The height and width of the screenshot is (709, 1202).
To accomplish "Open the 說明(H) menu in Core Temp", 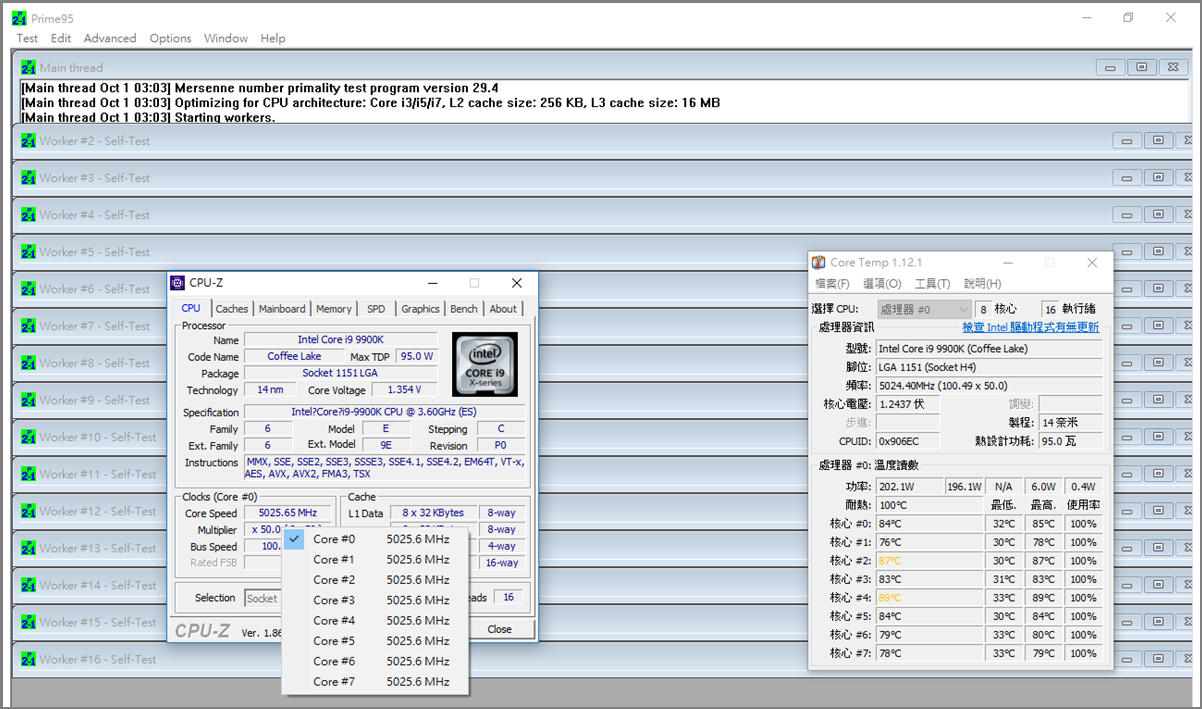I will (982, 284).
